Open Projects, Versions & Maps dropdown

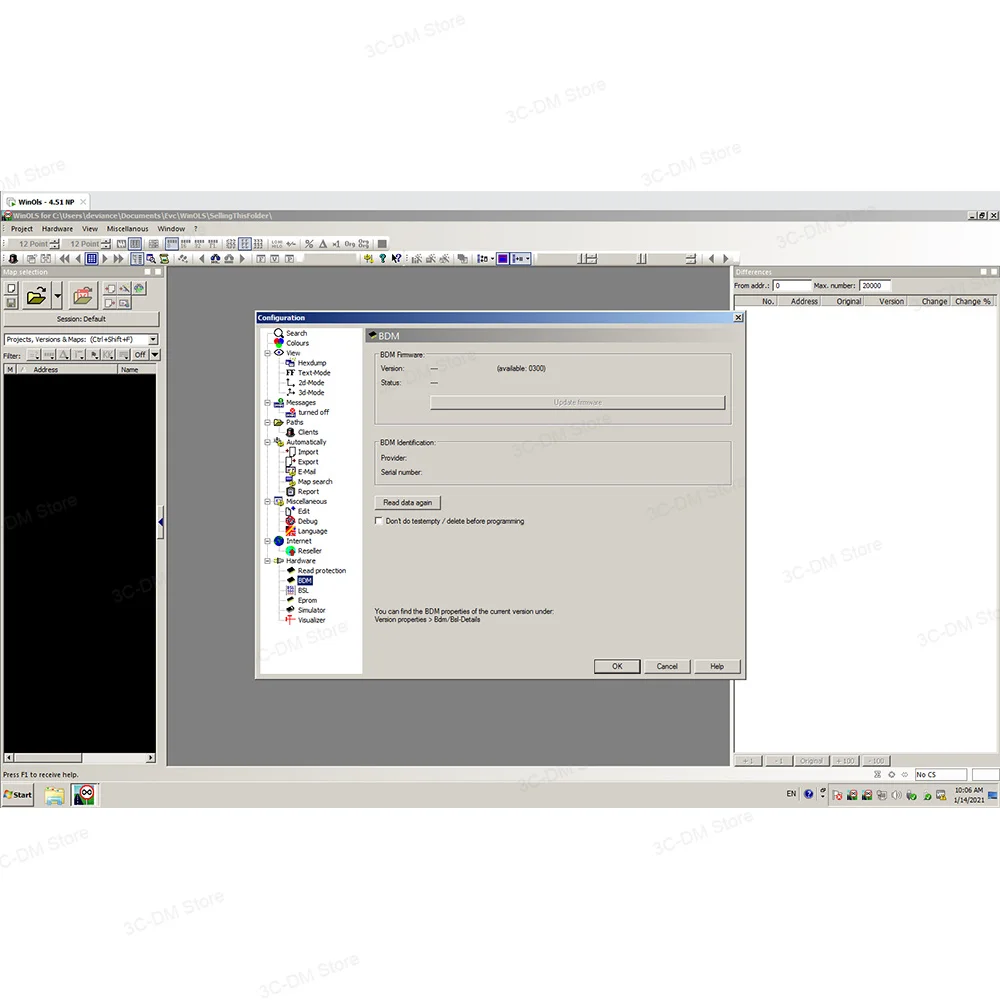coord(153,339)
